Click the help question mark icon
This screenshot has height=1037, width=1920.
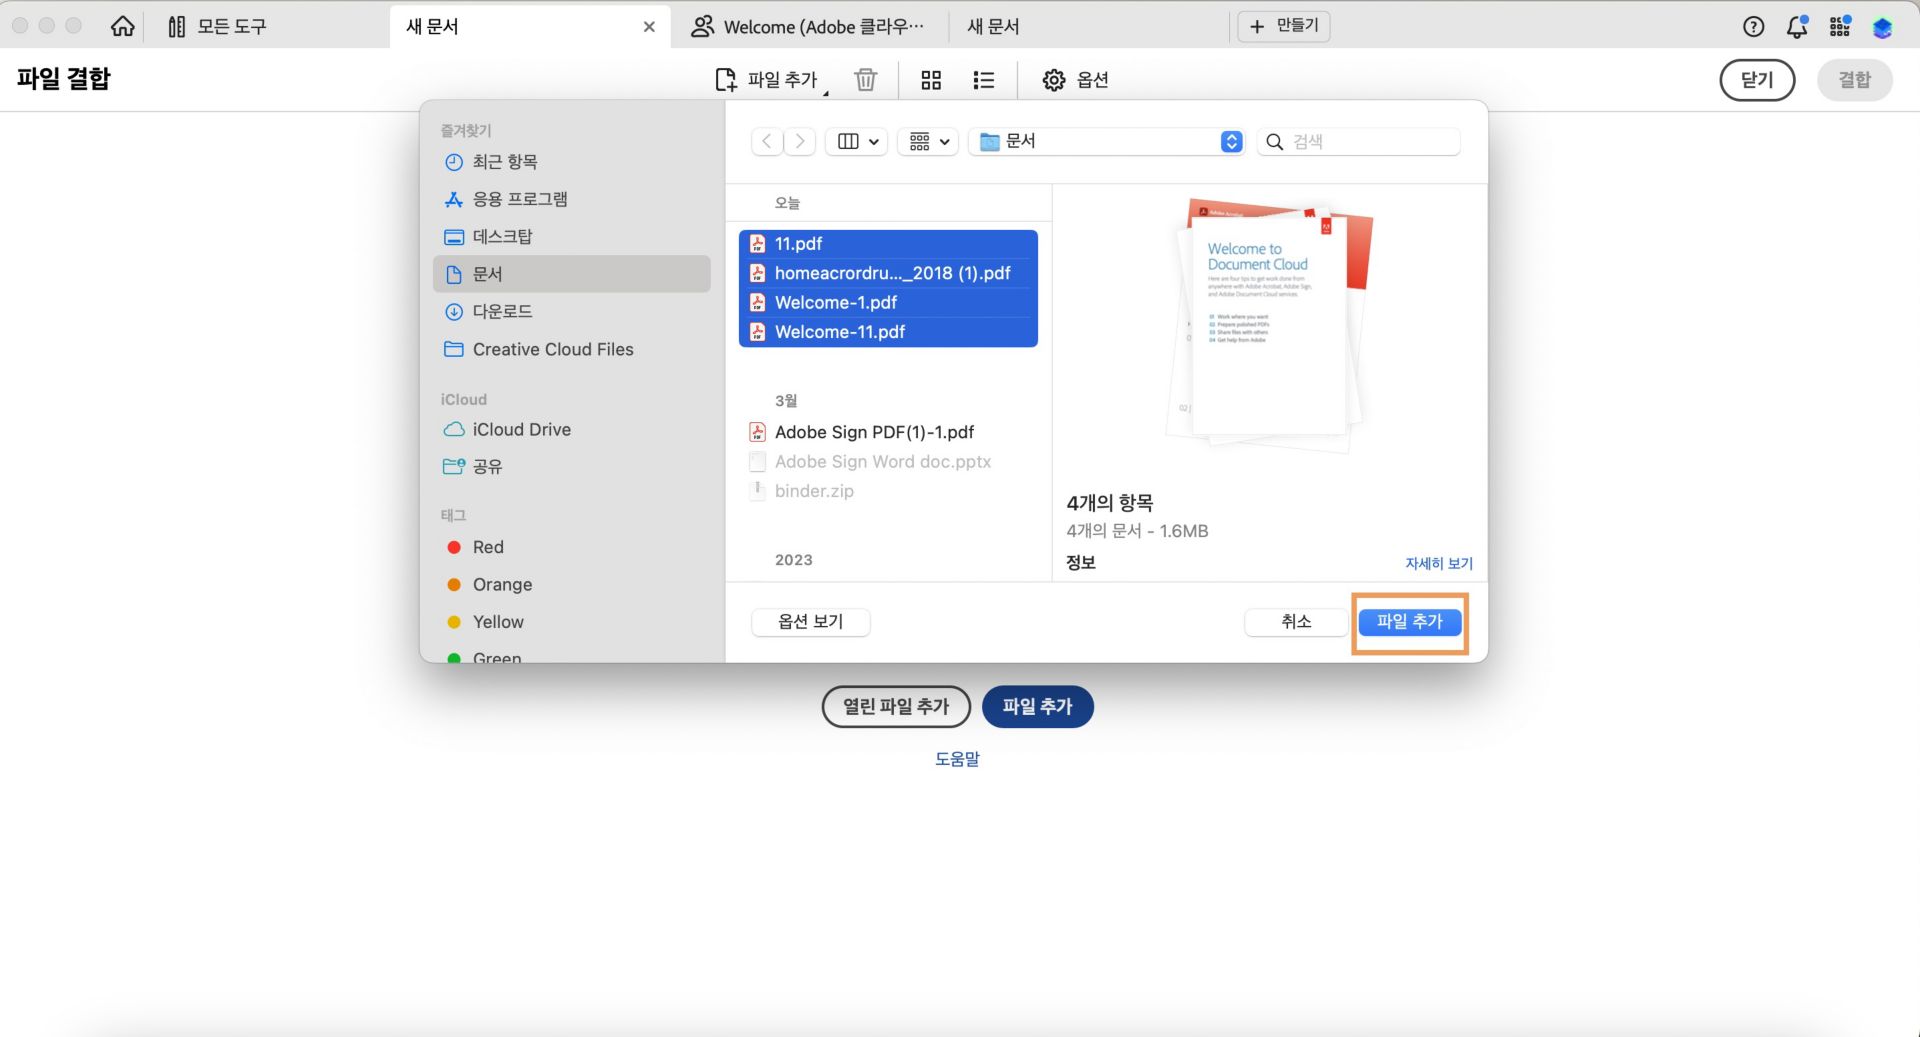(x=1753, y=27)
